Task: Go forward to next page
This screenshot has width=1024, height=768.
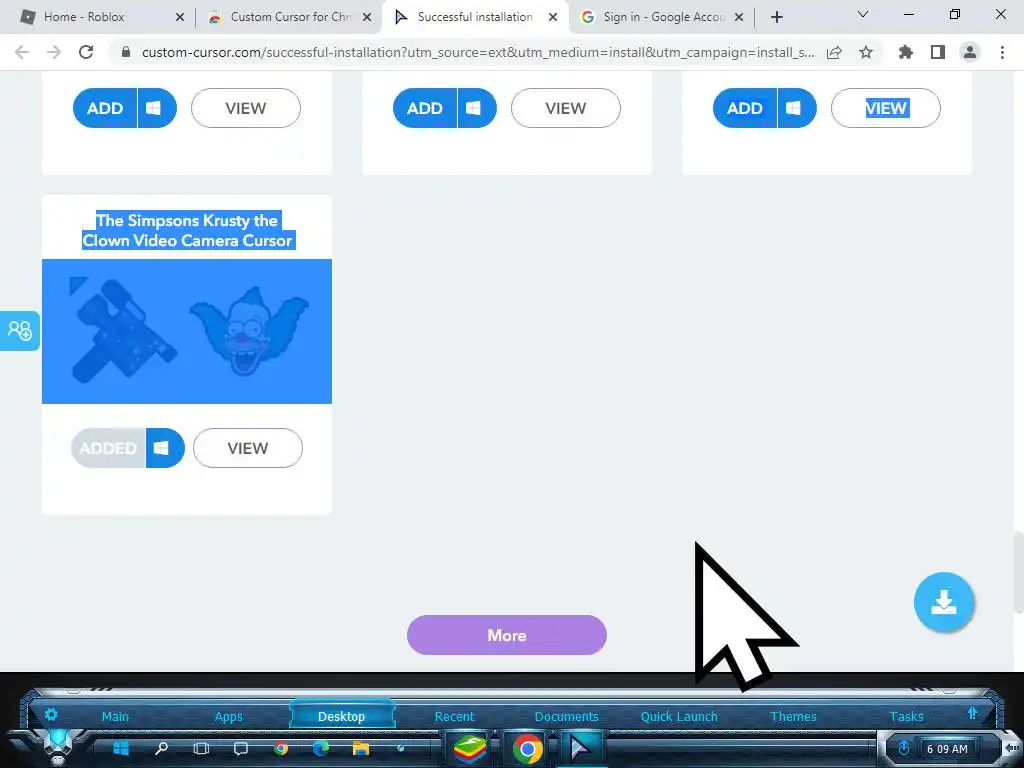Action: coord(54,52)
